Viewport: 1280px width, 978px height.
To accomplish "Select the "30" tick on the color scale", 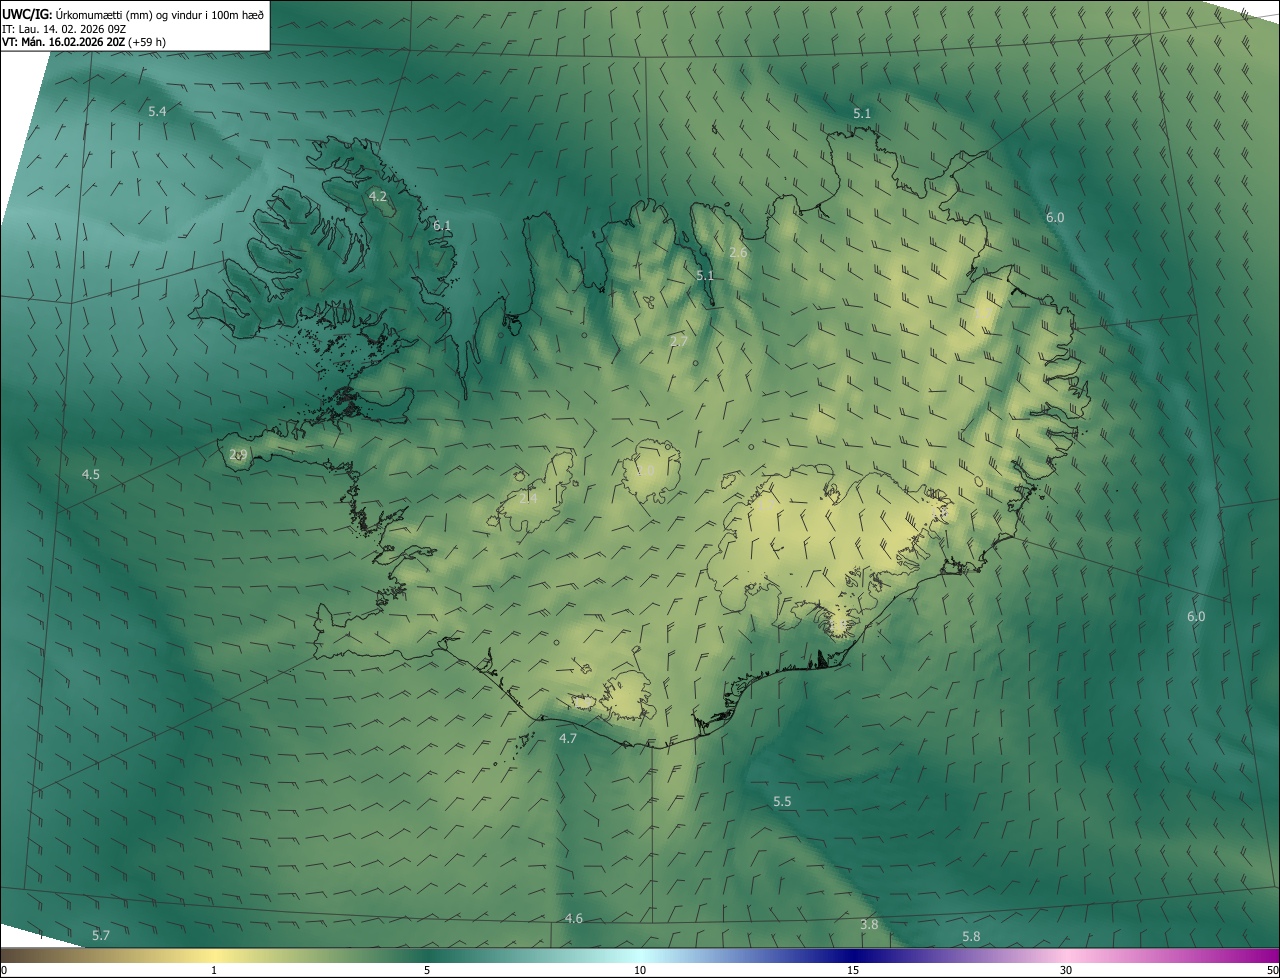I will point(1066,970).
